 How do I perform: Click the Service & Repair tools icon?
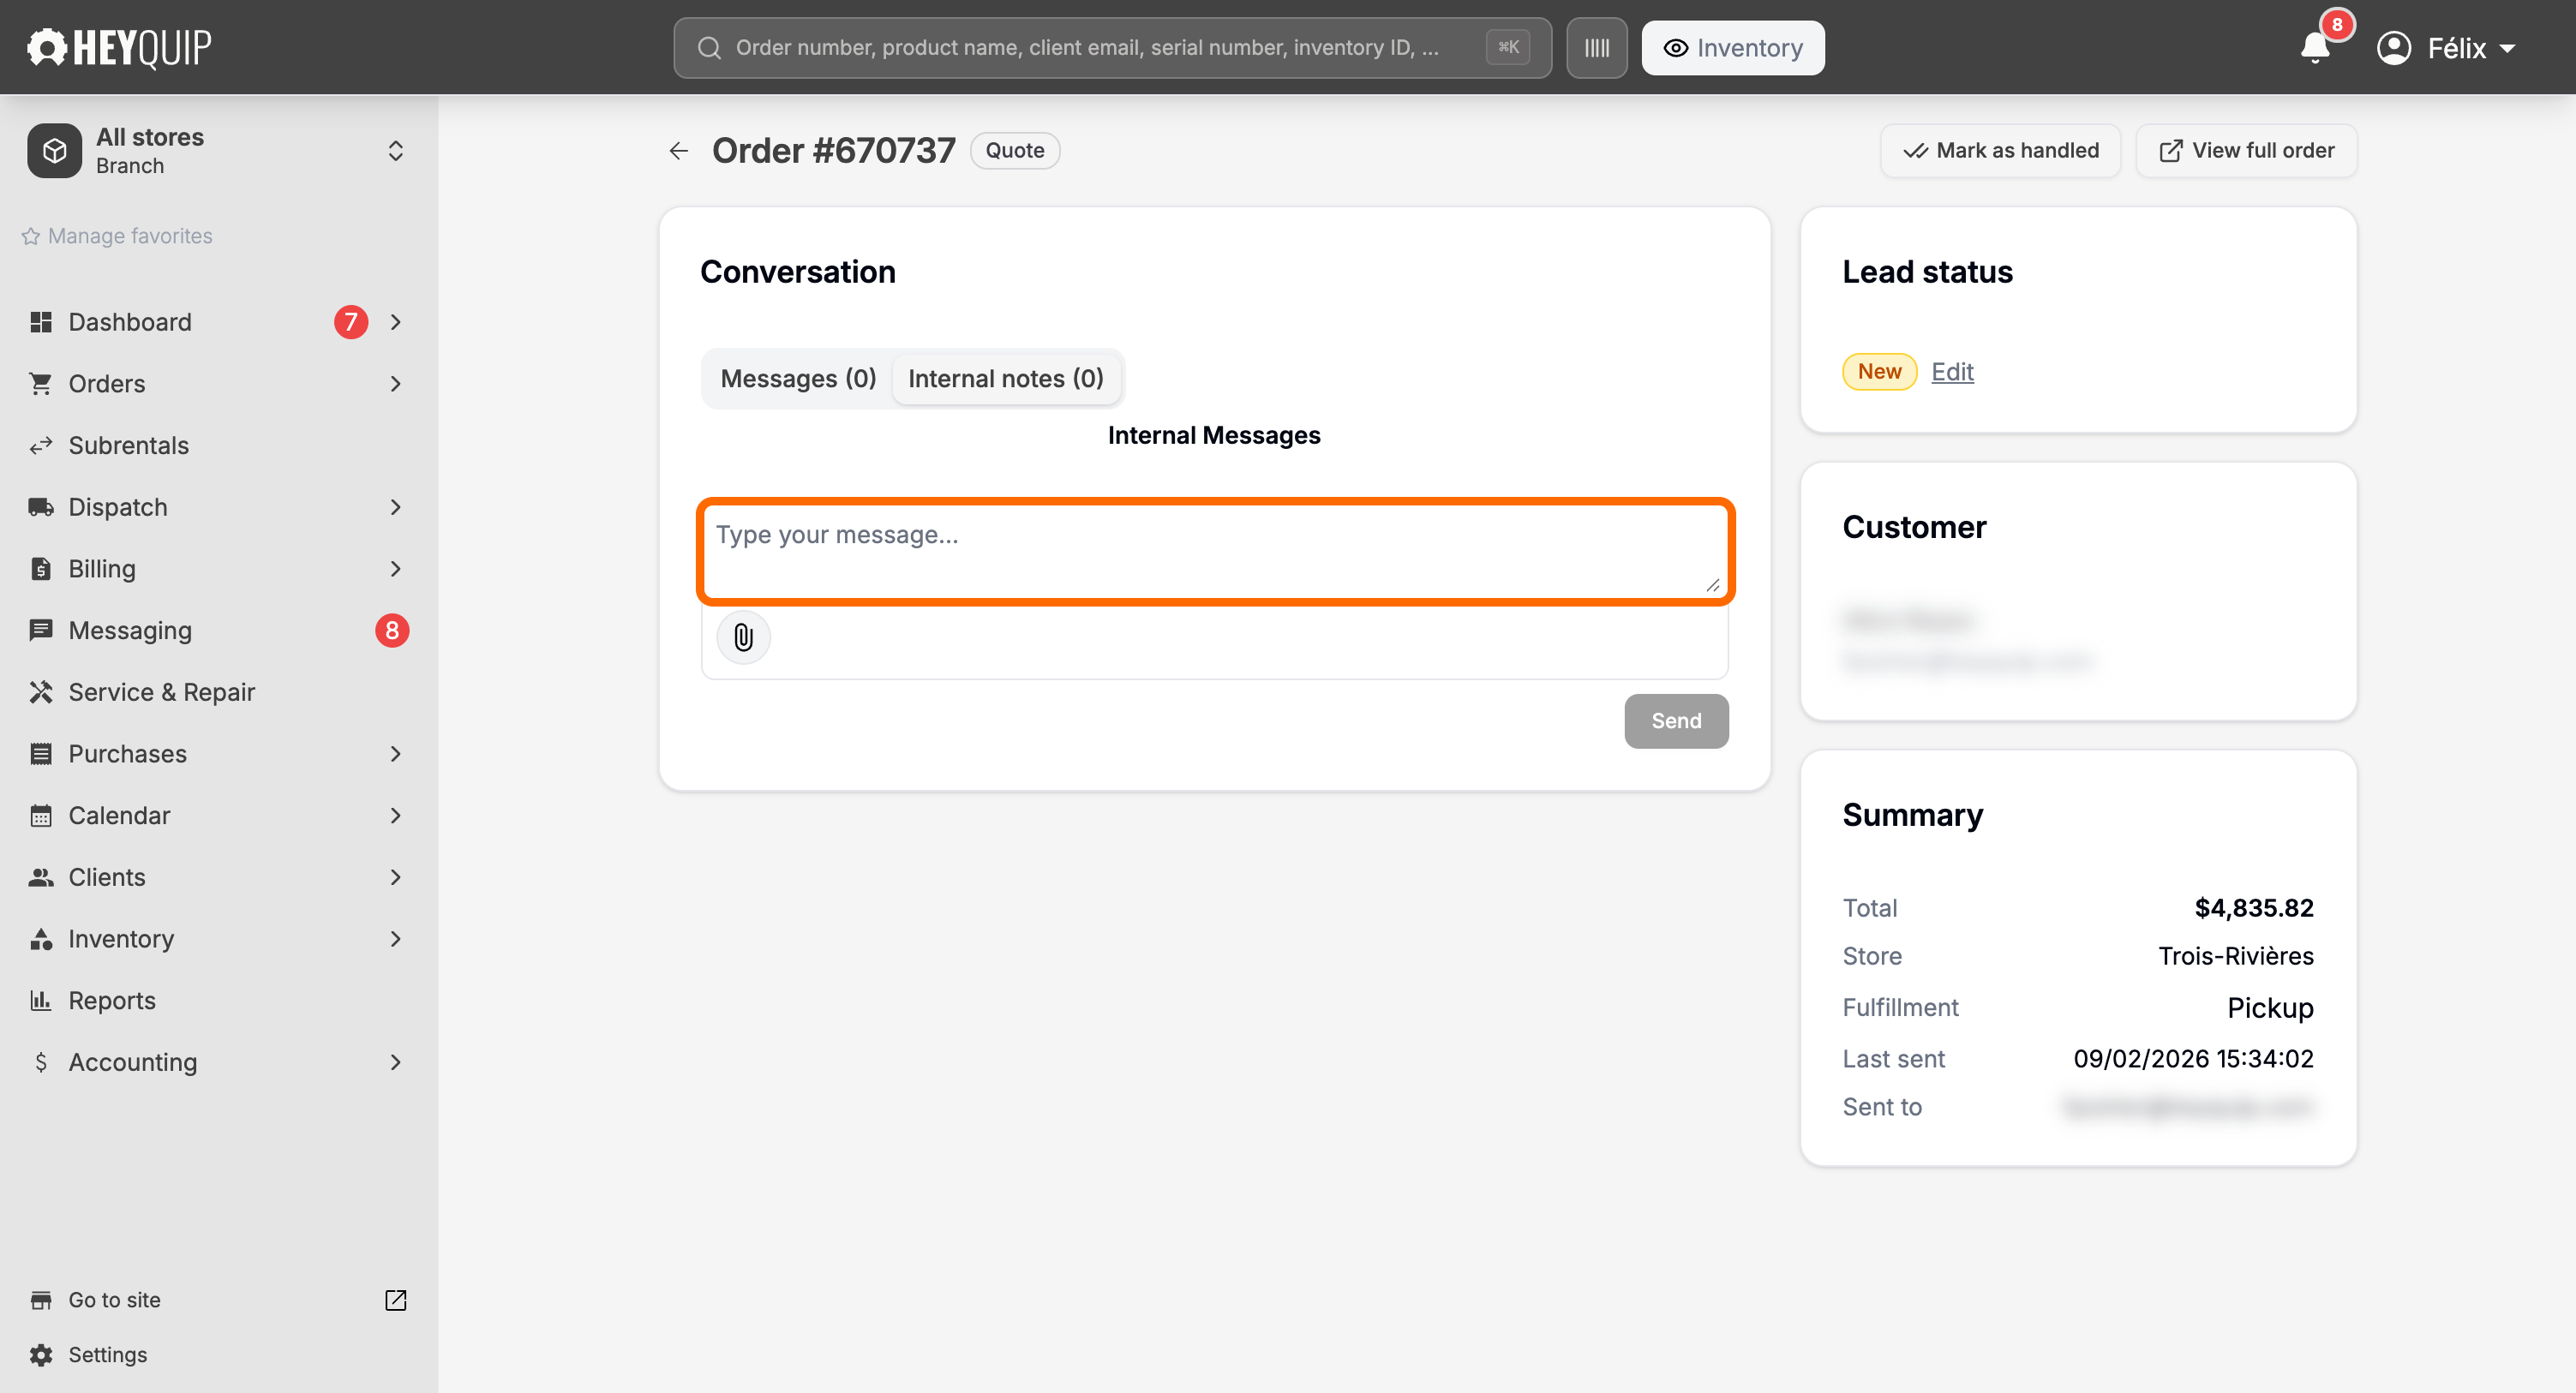(40, 692)
